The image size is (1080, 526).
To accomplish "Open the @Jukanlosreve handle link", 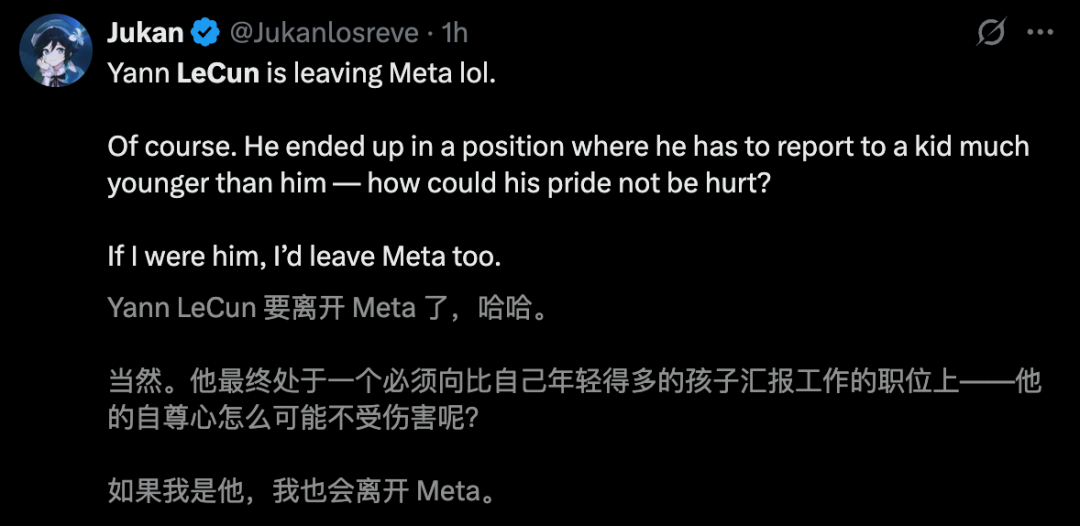I will (324, 33).
